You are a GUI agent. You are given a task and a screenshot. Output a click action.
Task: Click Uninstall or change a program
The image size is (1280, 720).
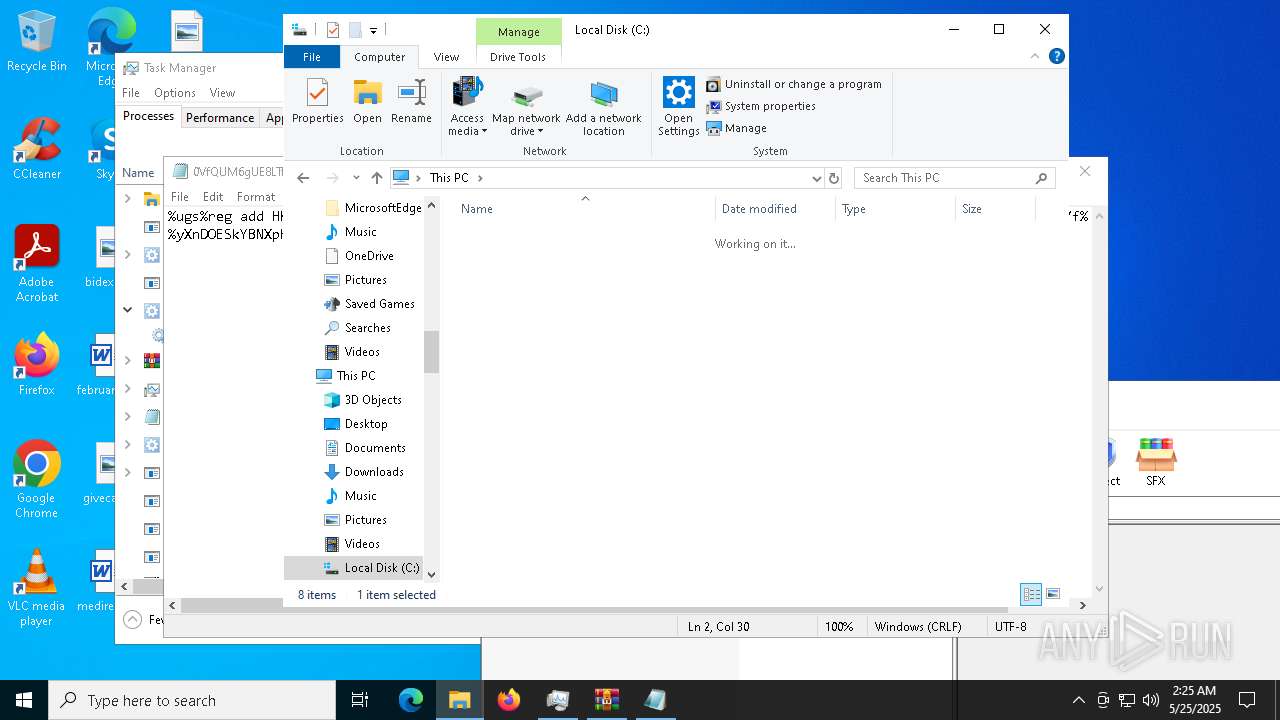click(x=794, y=84)
